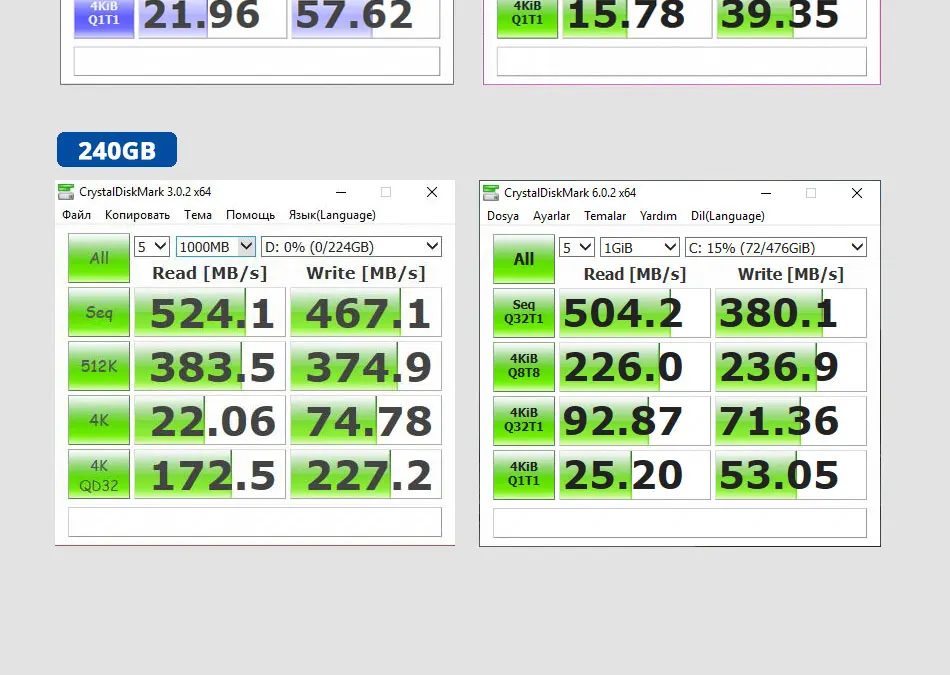Image resolution: width=950 pixels, height=675 pixels.
Task: Select the 383.5 read result for 512K
Action: click(x=210, y=366)
